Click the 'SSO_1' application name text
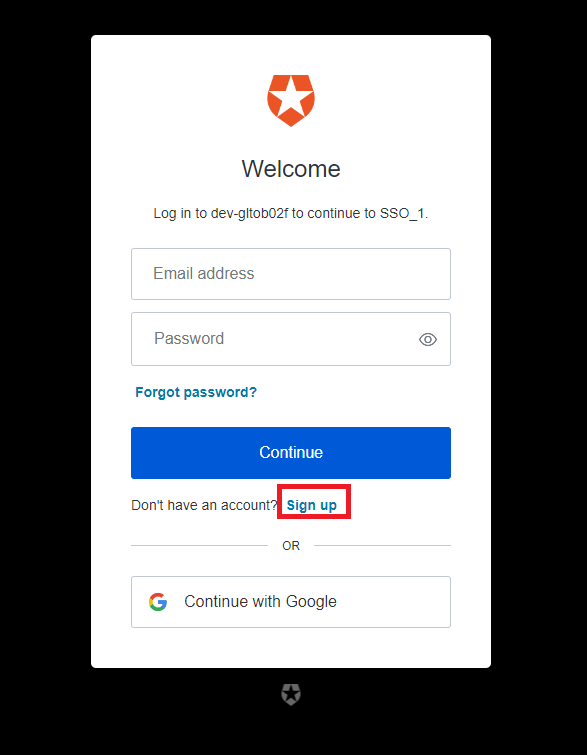The image size is (587, 755). point(402,213)
